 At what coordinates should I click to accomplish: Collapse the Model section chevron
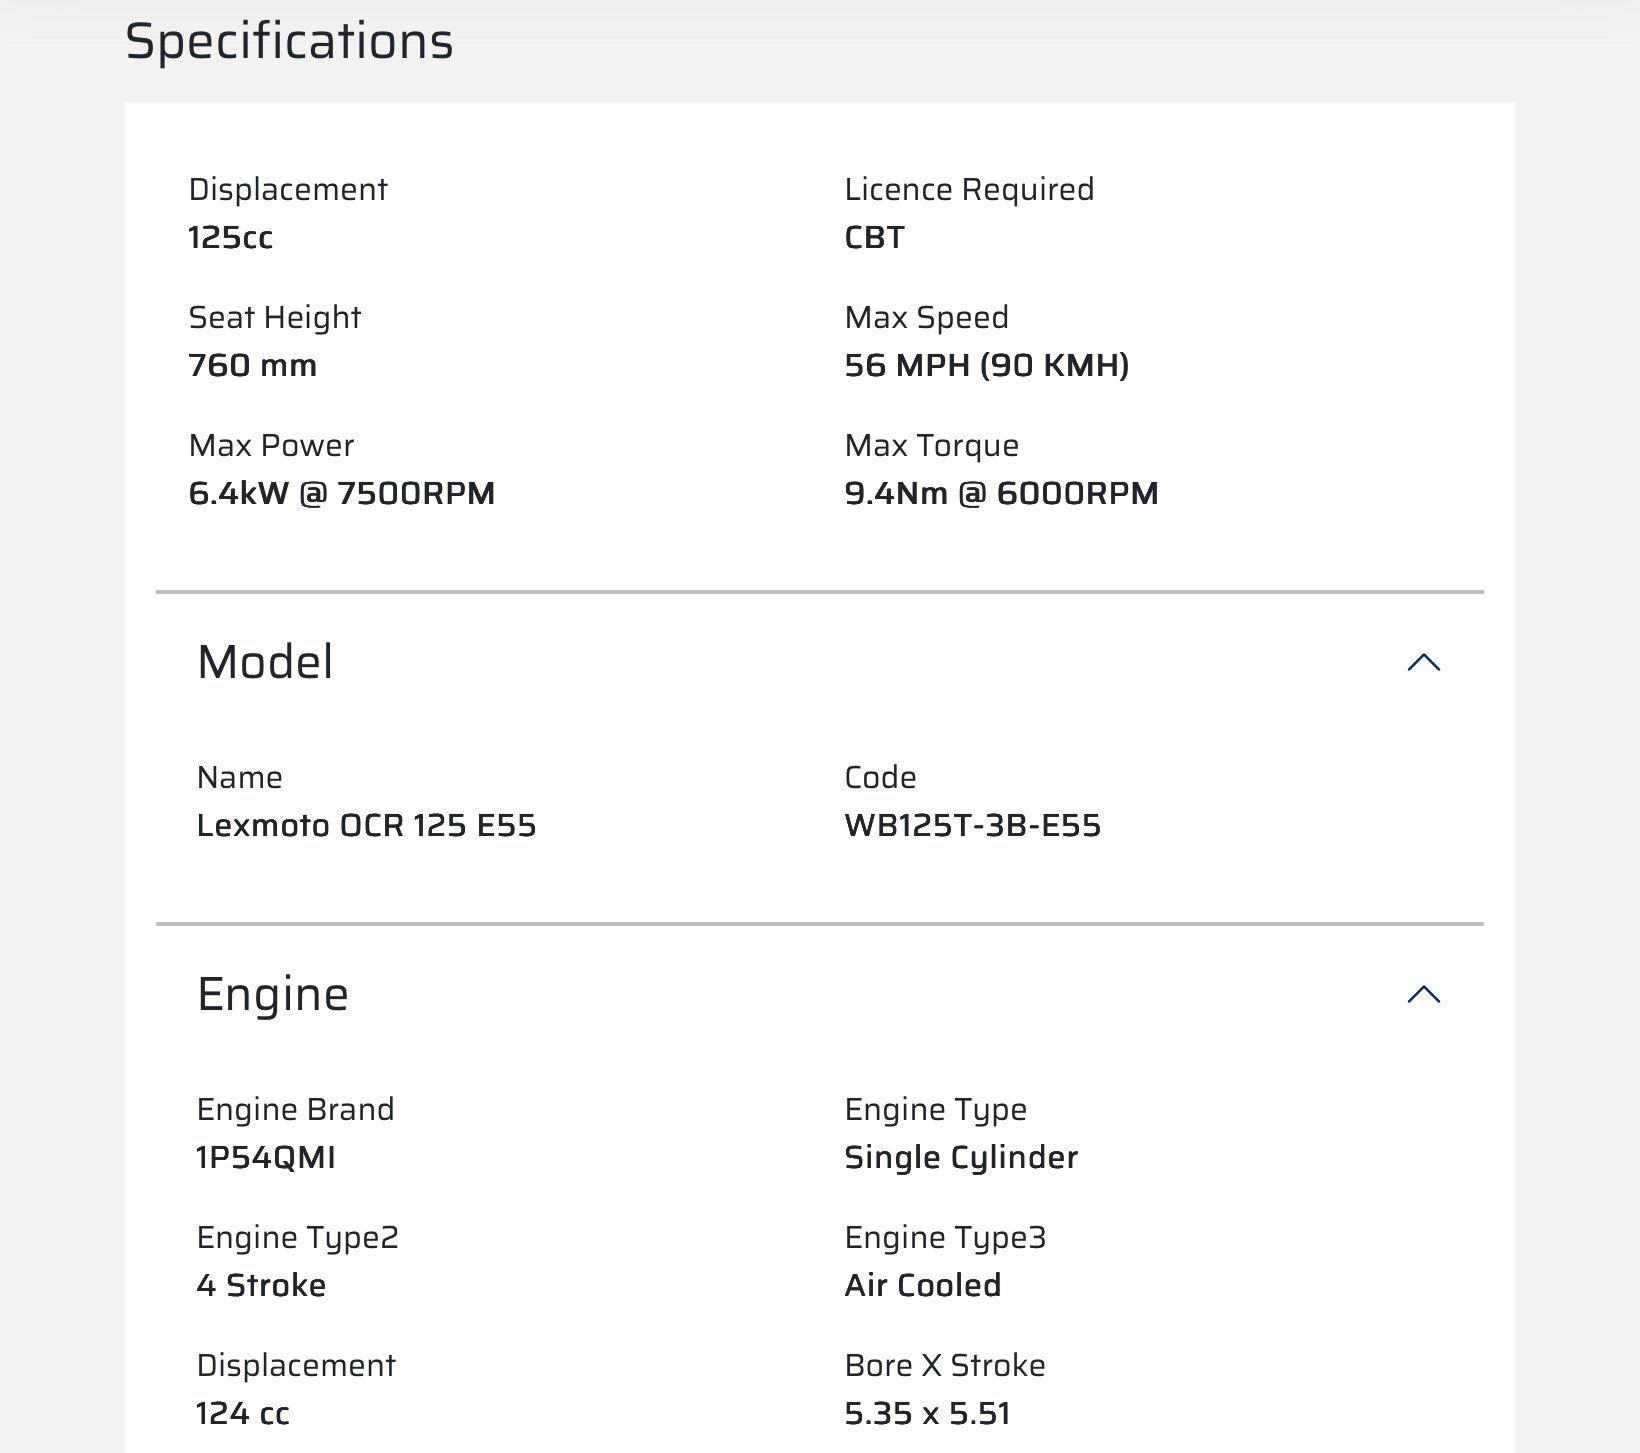[x=1423, y=662]
